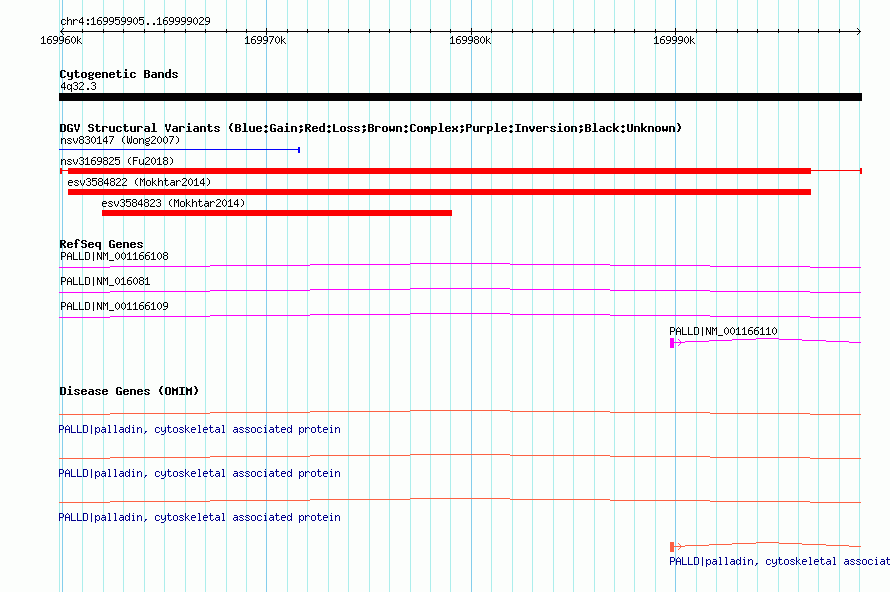The image size is (890, 592).
Task: Click the RefSeq Genes track title
Action: click(101, 244)
